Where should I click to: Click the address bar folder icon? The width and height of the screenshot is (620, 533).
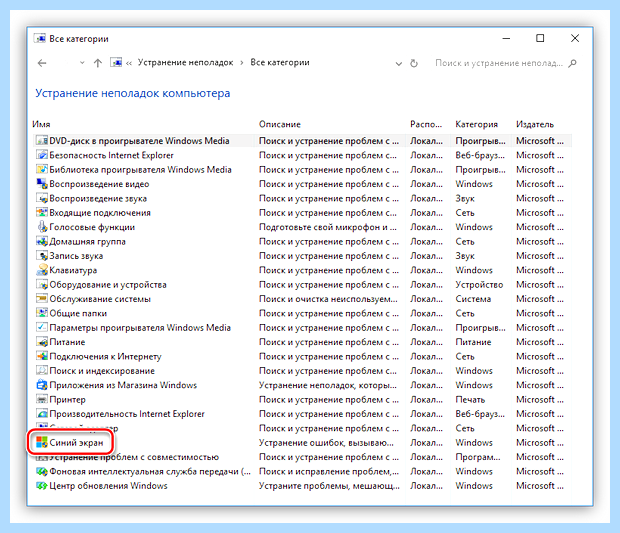click(116, 62)
